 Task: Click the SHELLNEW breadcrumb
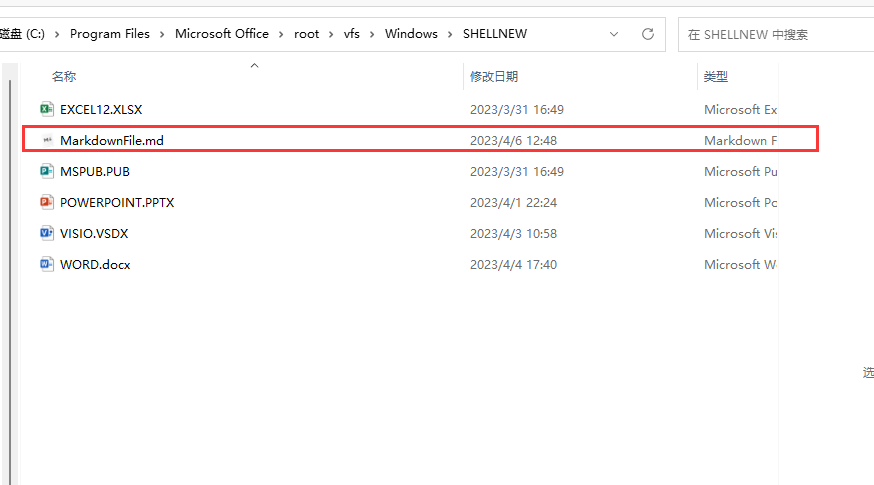click(x=495, y=34)
